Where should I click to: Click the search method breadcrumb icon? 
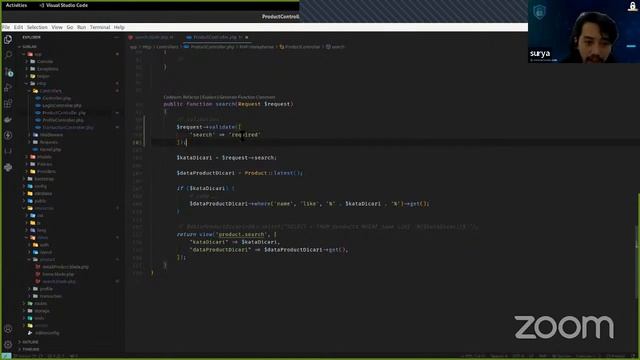(x=328, y=47)
